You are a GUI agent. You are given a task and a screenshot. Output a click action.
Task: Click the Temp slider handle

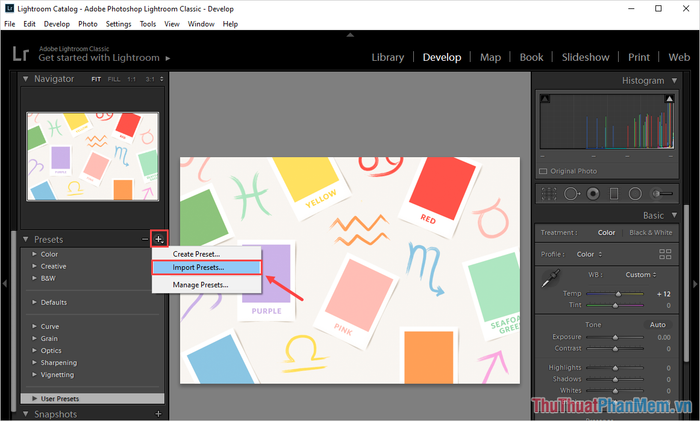618,293
